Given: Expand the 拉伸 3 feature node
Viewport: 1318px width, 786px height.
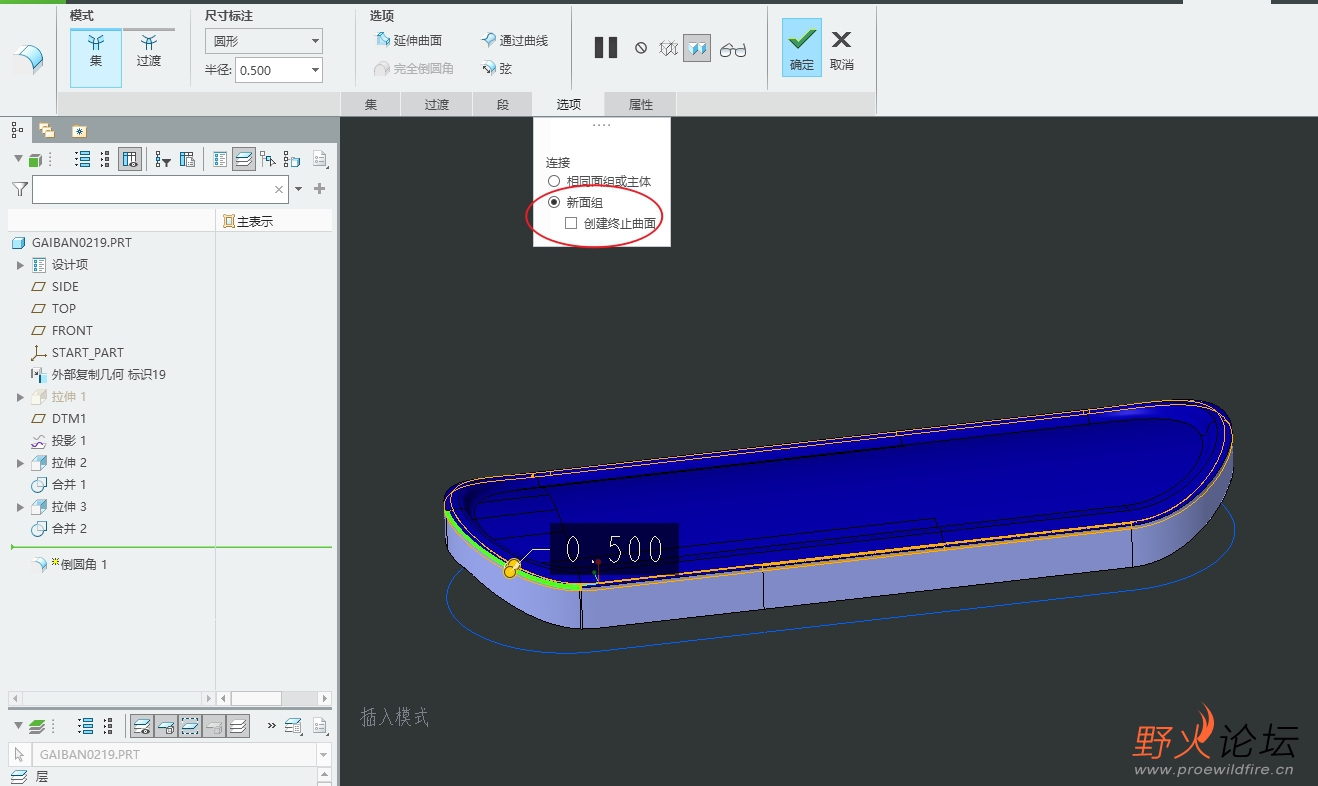Looking at the screenshot, I should tap(20, 507).
